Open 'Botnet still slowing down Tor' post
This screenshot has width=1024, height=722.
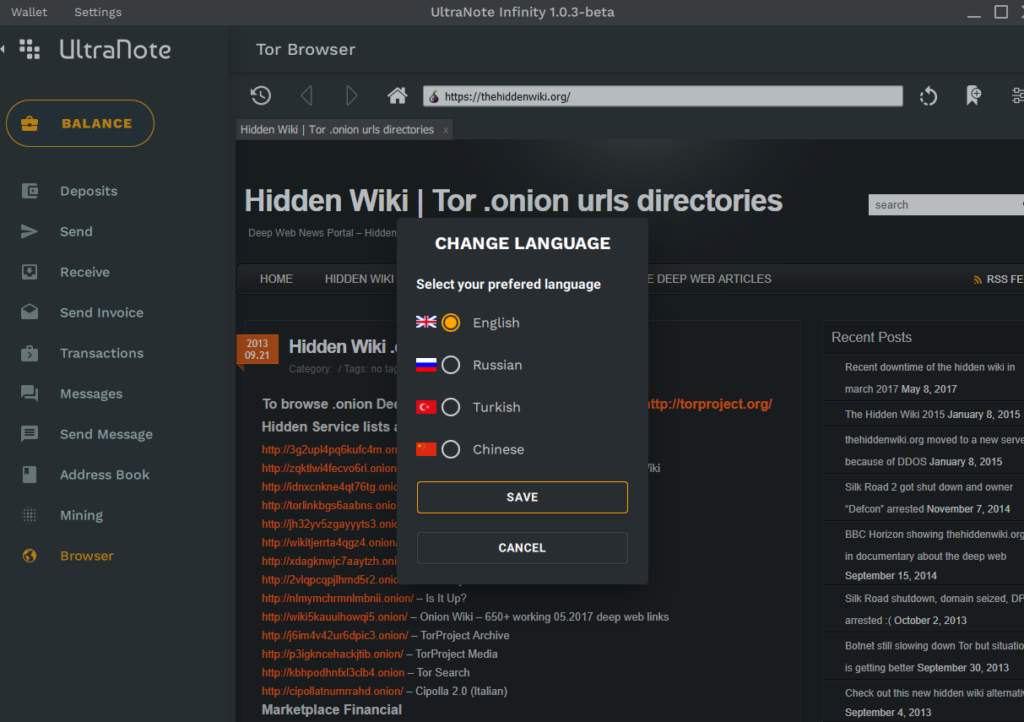click(934, 656)
